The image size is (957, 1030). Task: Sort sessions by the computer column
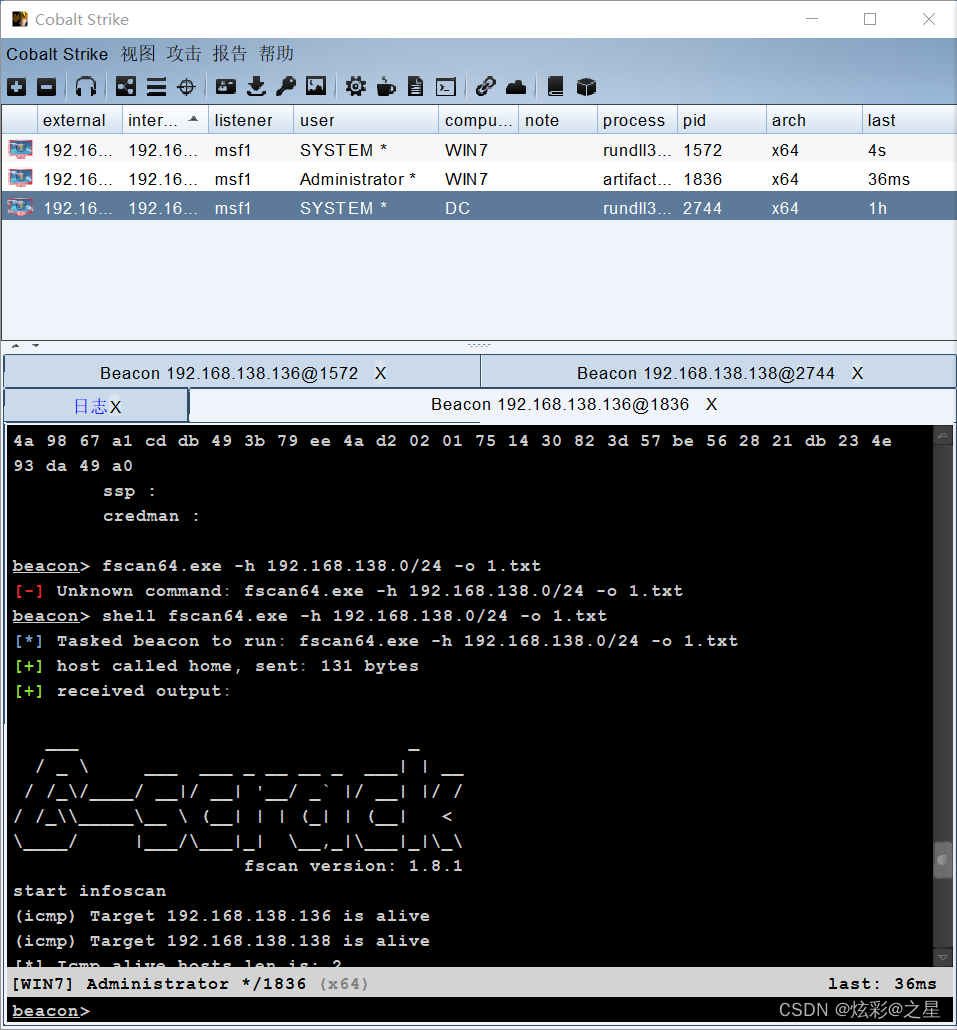pos(478,120)
